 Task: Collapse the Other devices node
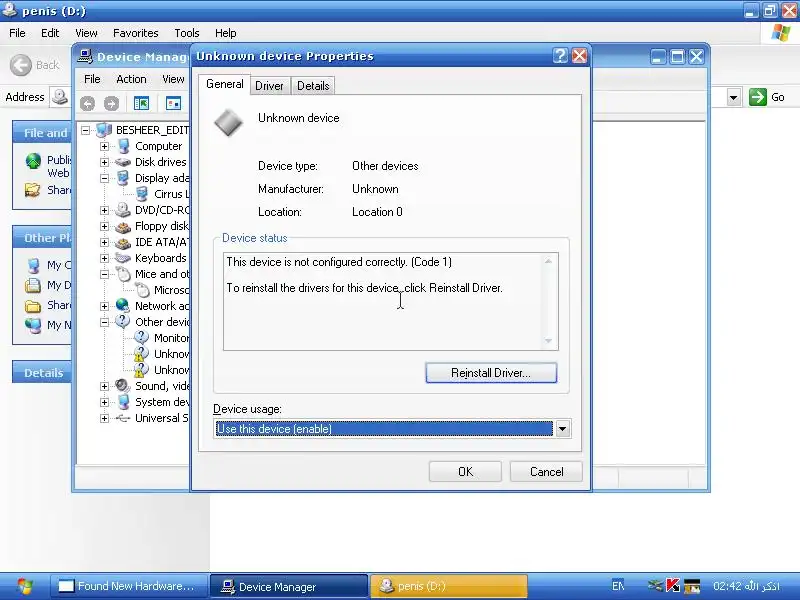coord(104,322)
